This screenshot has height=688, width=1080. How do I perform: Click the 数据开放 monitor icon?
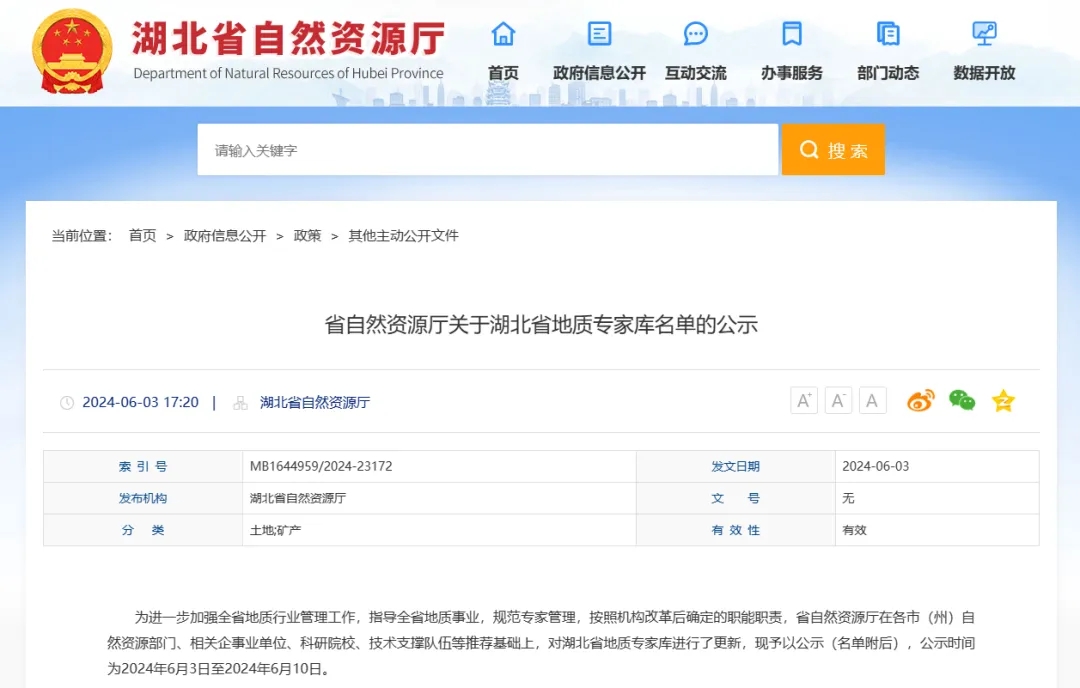coord(984,34)
